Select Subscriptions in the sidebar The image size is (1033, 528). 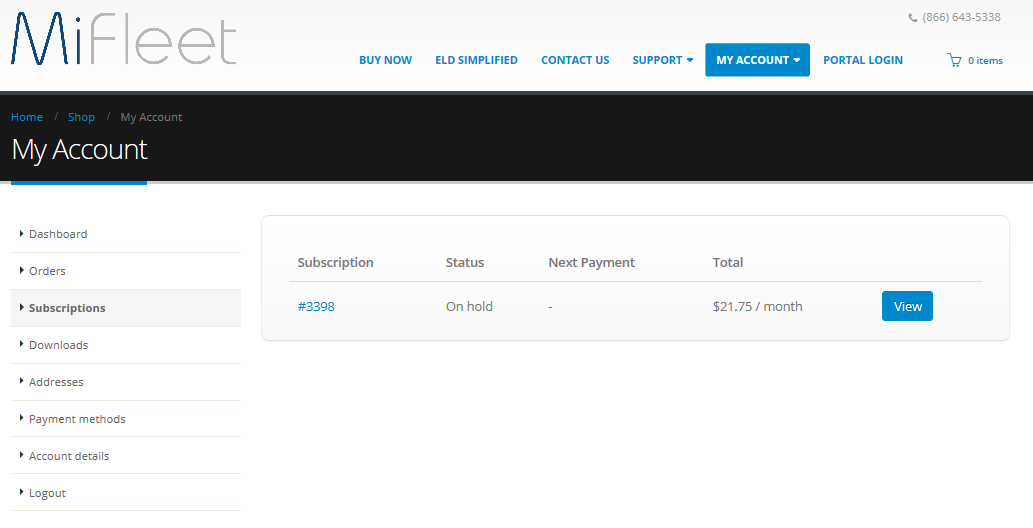tap(67, 308)
